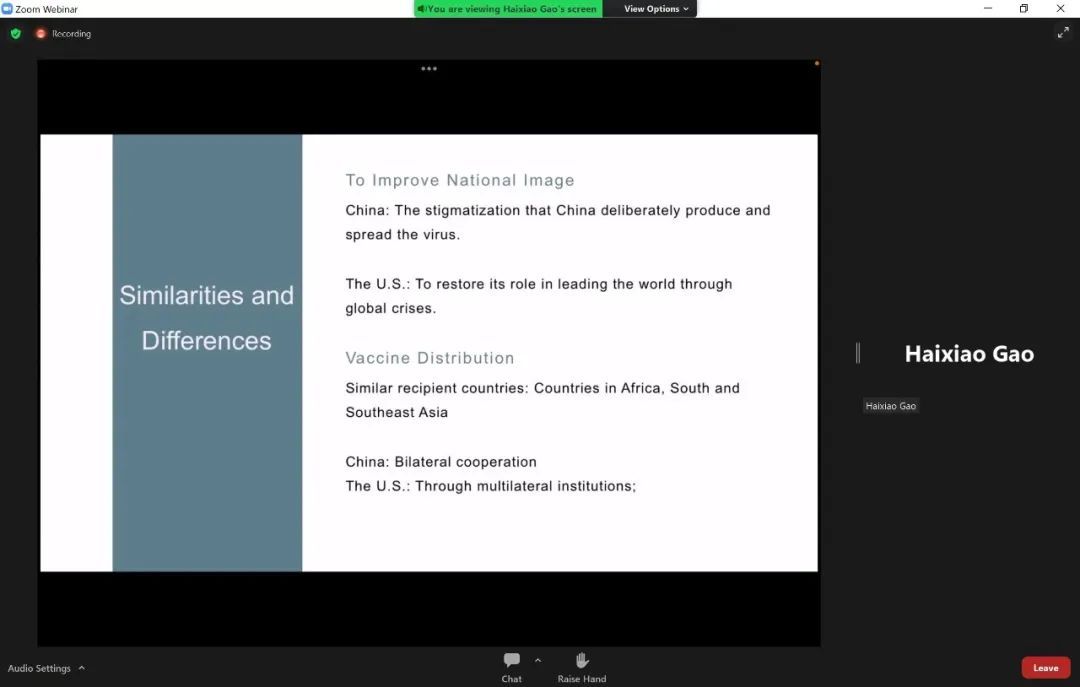The image size is (1080, 687).
Task: Expand chat options caret beside Chat
Action: [x=538, y=660]
